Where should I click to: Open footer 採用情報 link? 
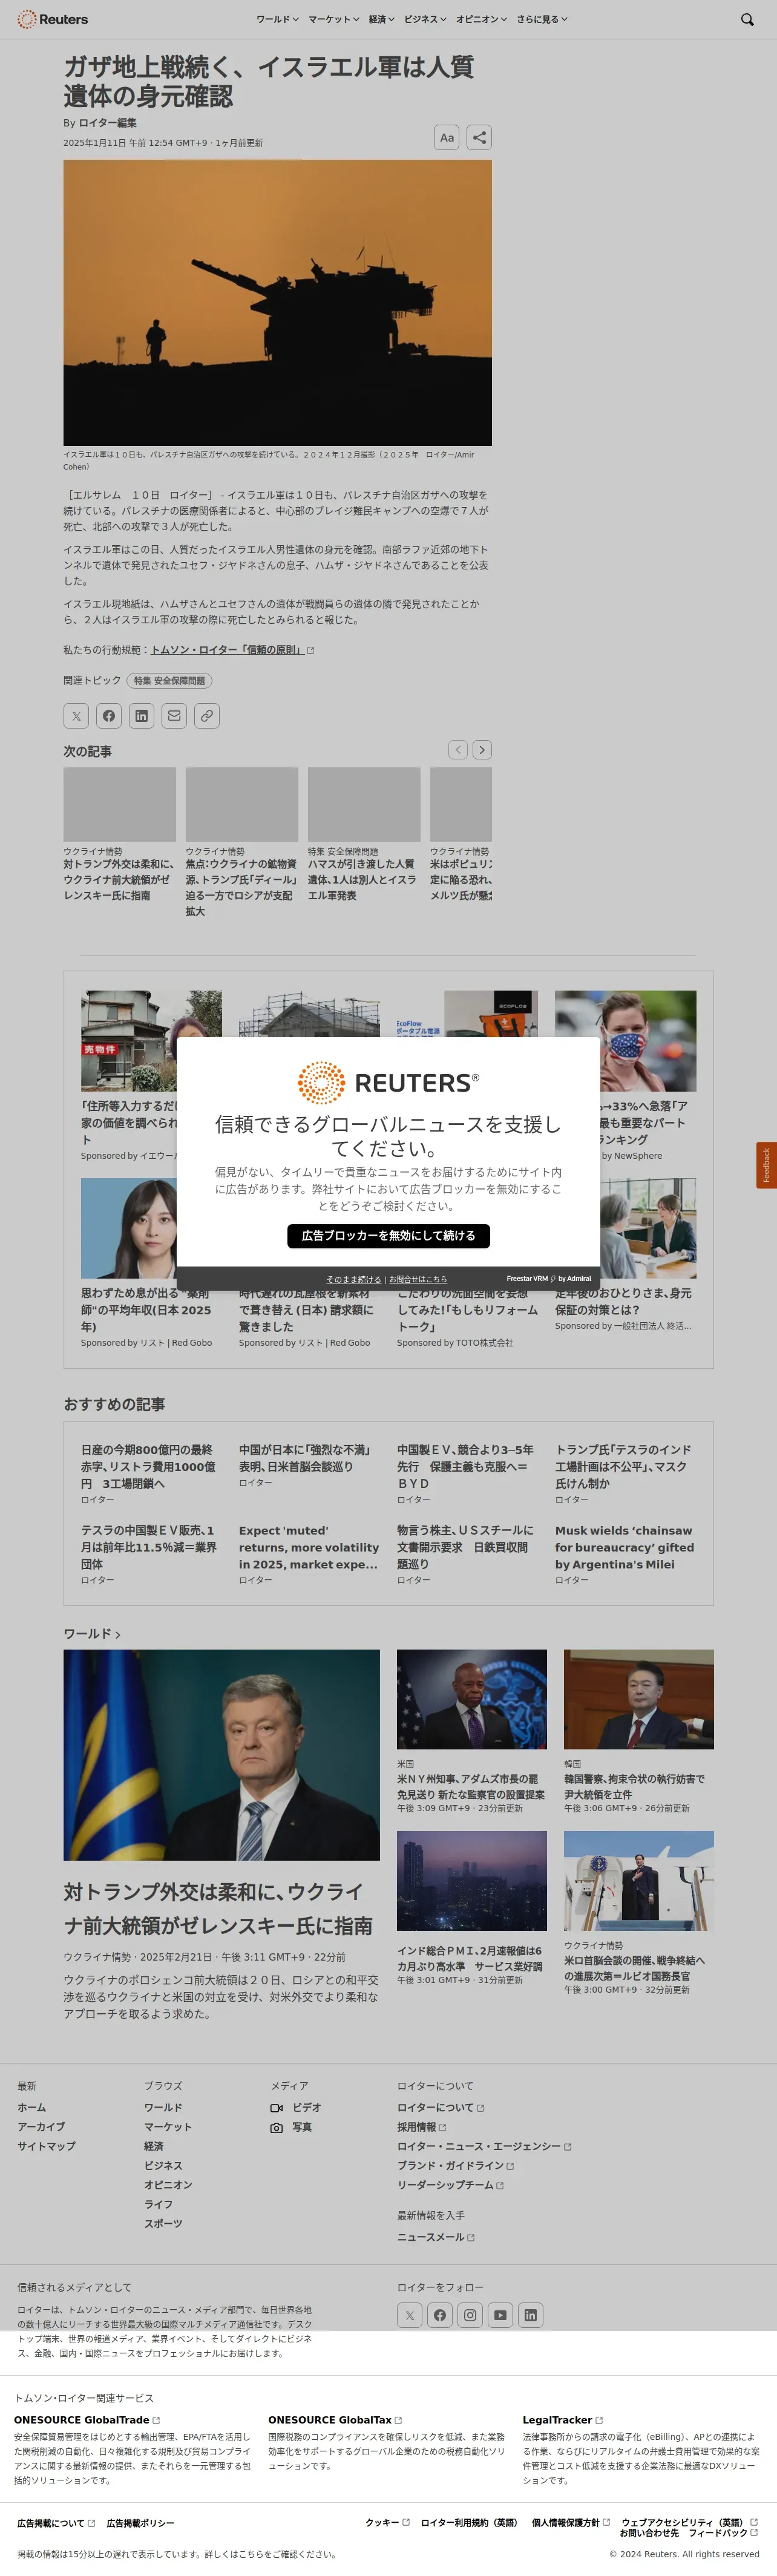[x=421, y=2127]
